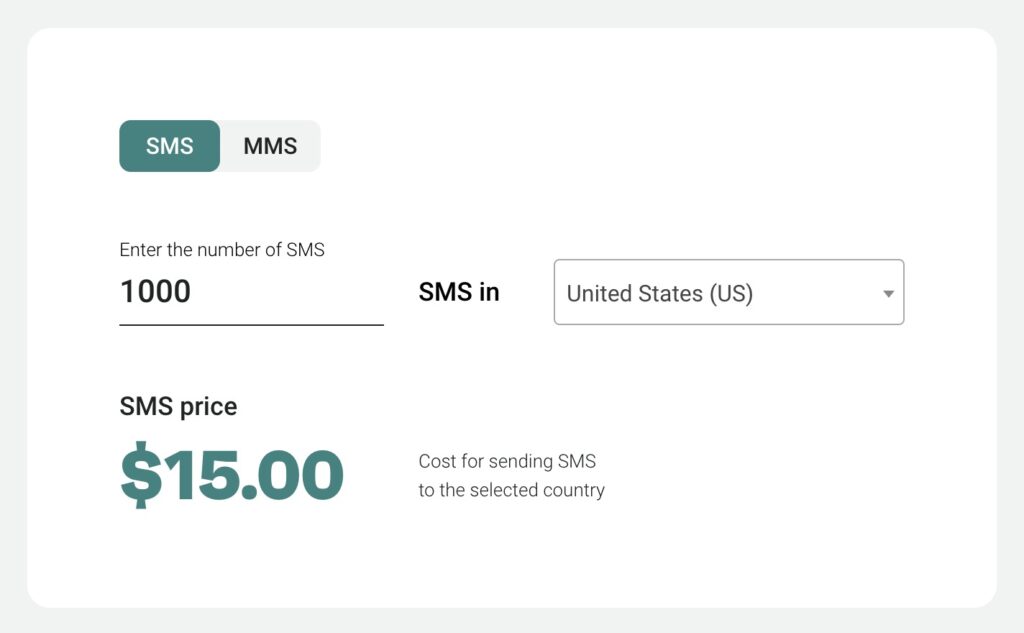
Task: Click the cost description text
Action: [511, 475]
